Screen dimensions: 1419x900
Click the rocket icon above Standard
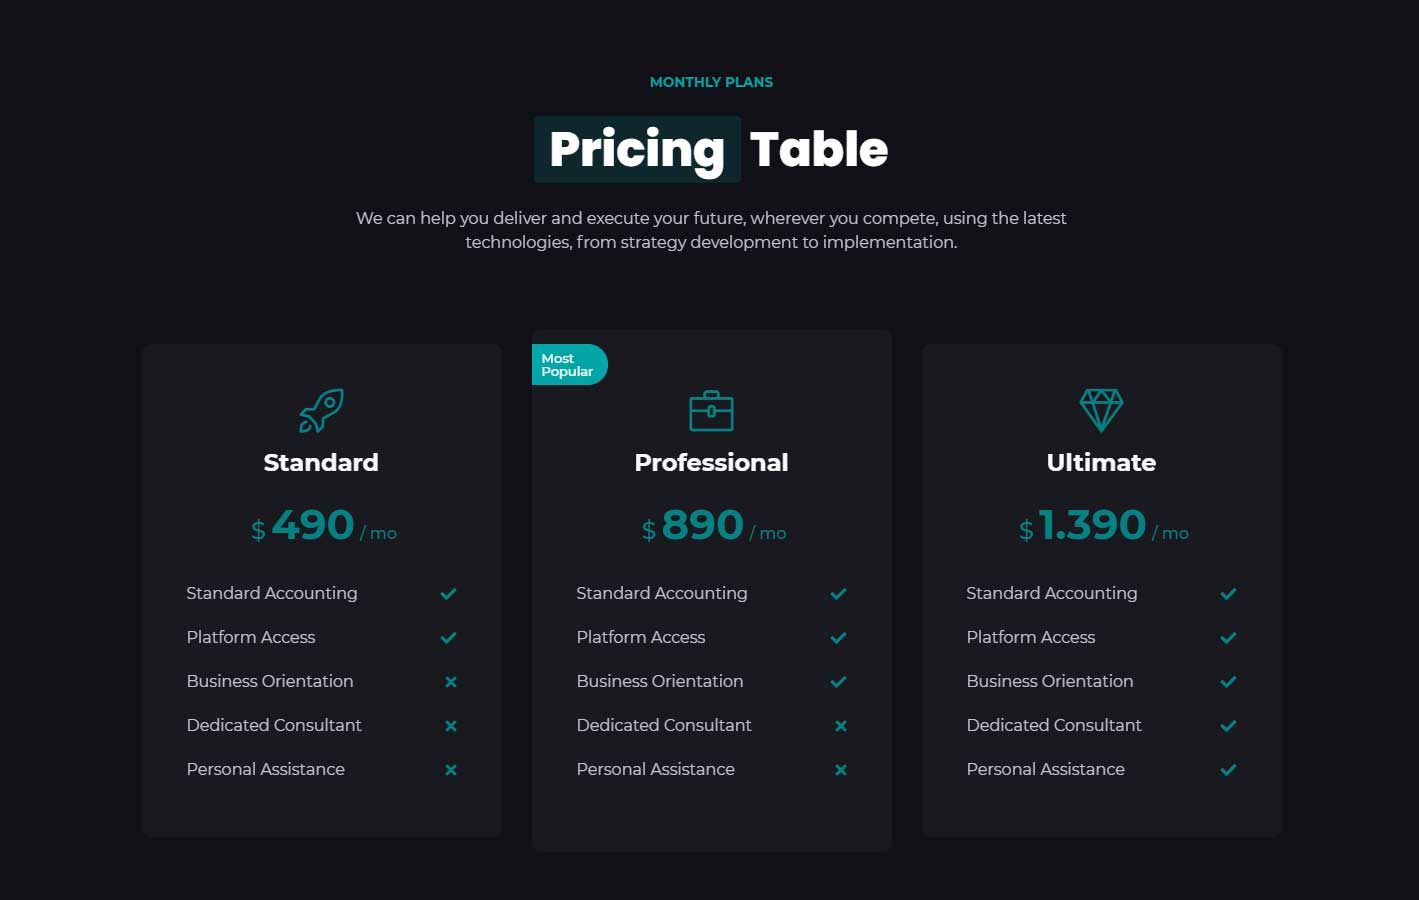pyautogui.click(x=321, y=410)
